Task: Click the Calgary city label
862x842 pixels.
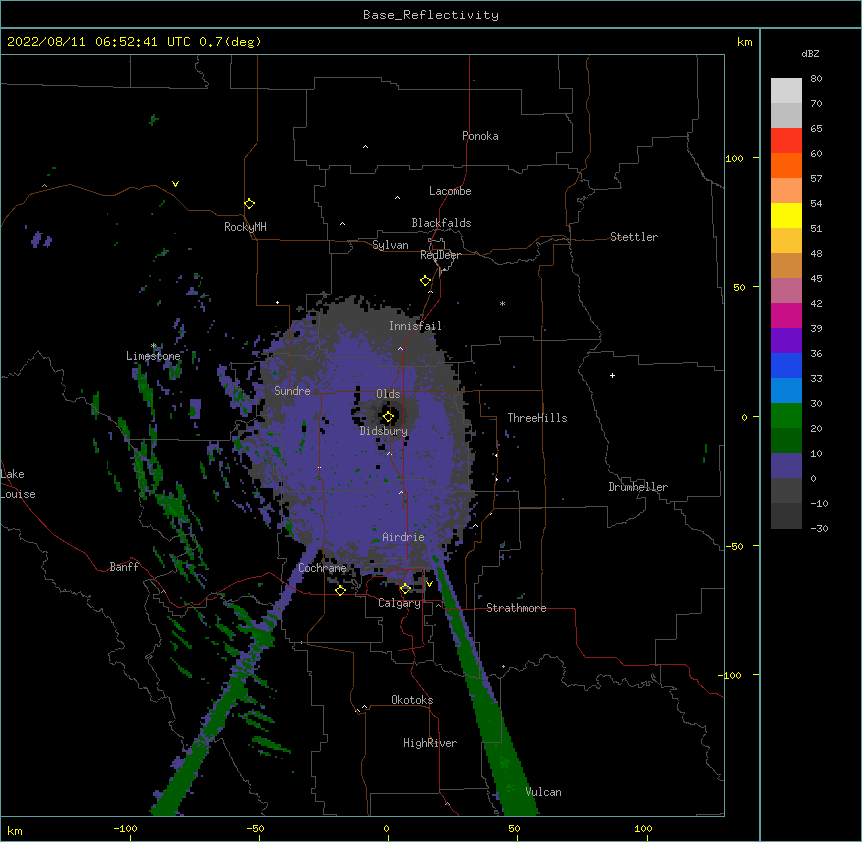Action: click(x=399, y=603)
